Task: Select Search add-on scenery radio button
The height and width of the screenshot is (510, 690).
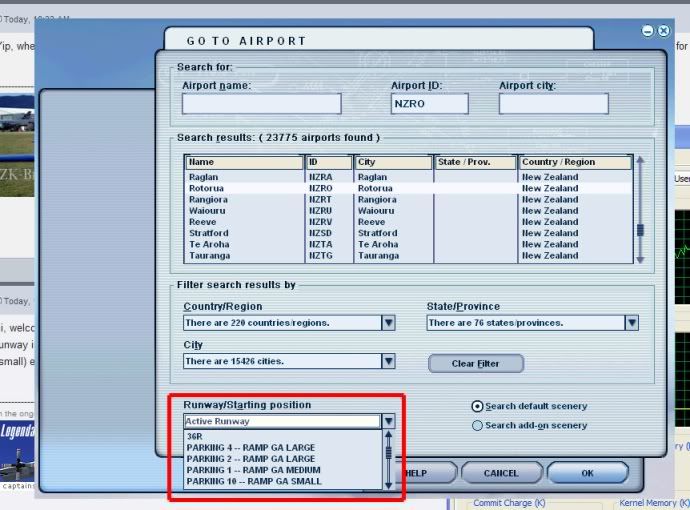Action: click(x=476, y=425)
